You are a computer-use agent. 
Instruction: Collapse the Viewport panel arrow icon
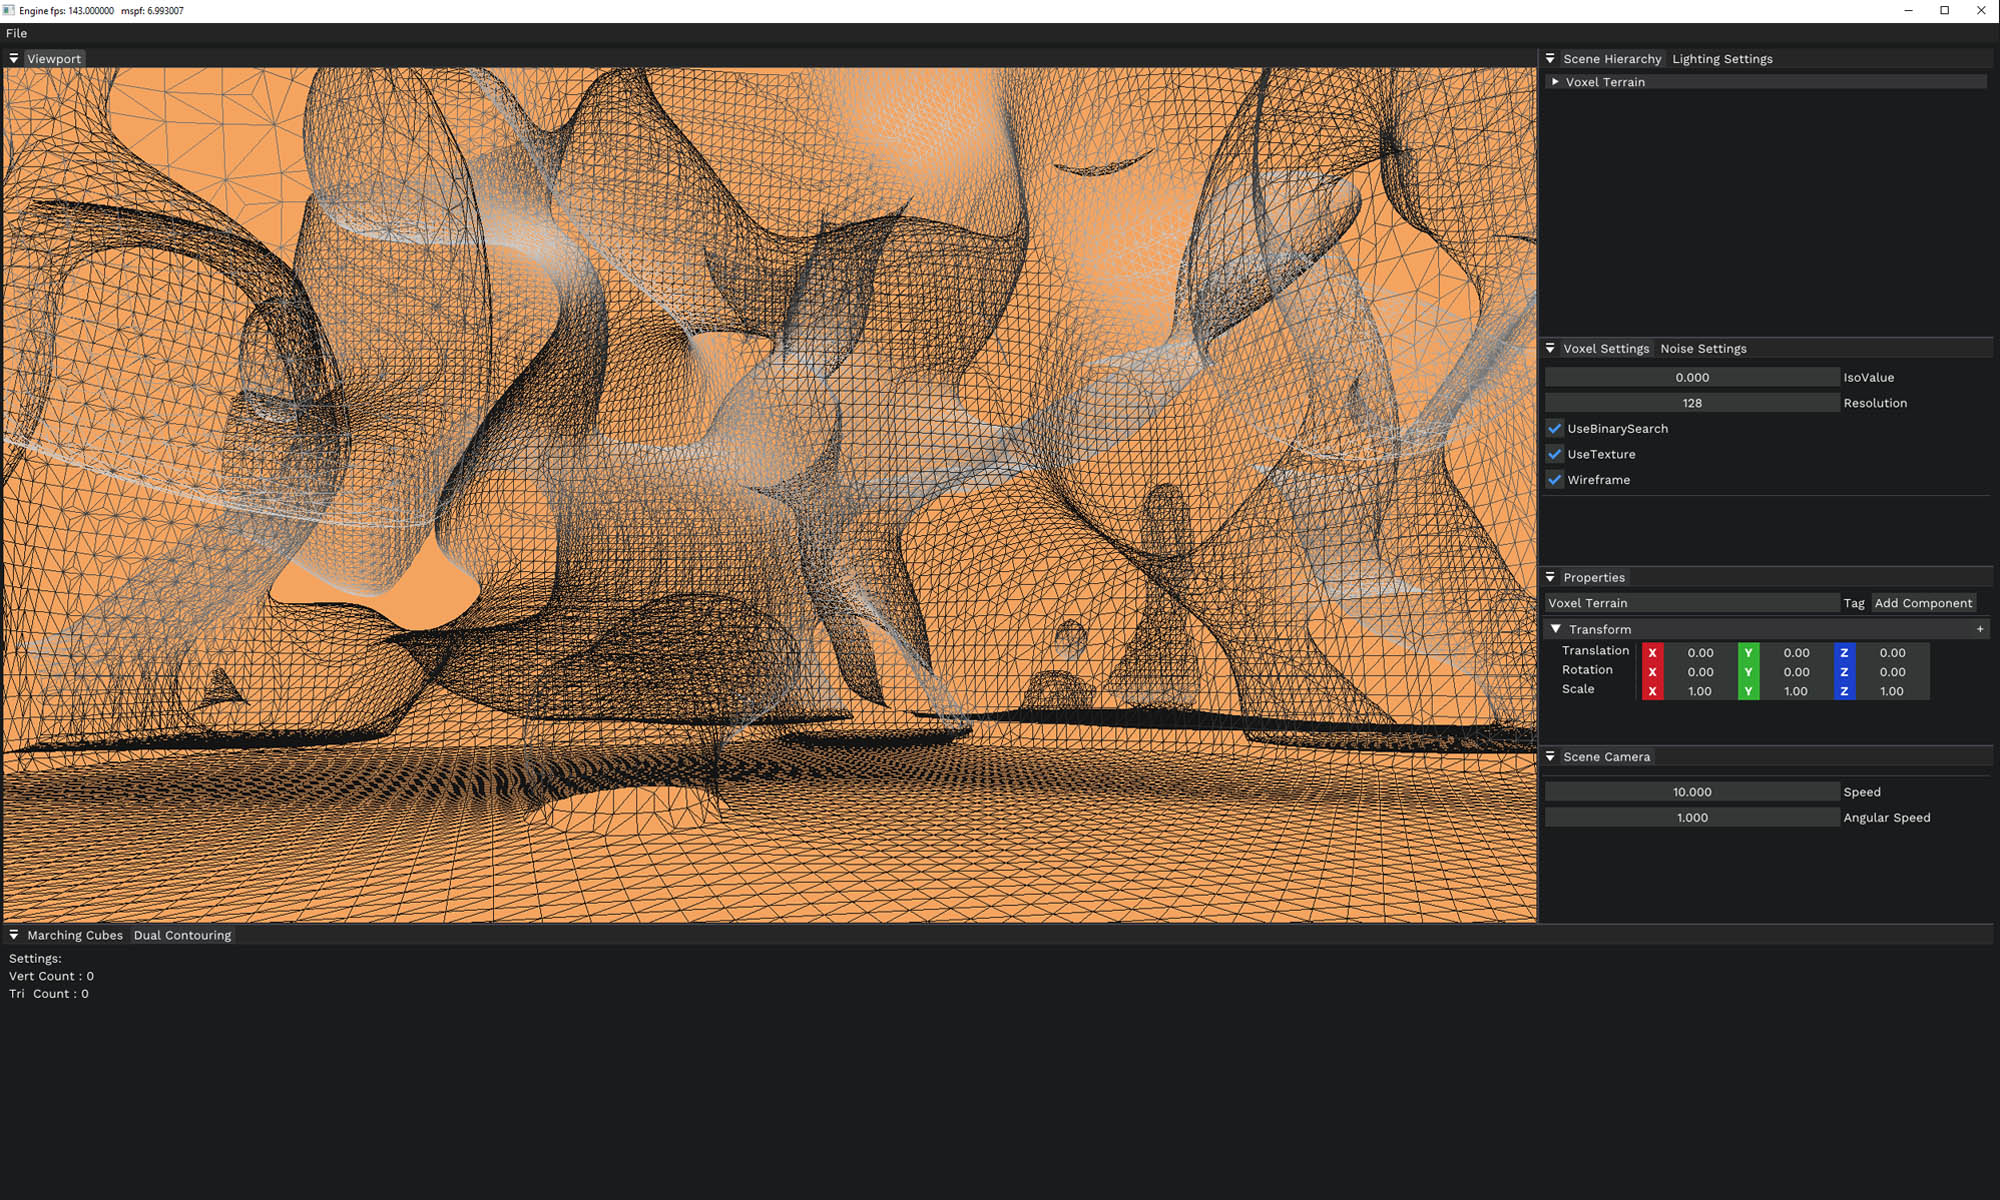click(x=14, y=59)
